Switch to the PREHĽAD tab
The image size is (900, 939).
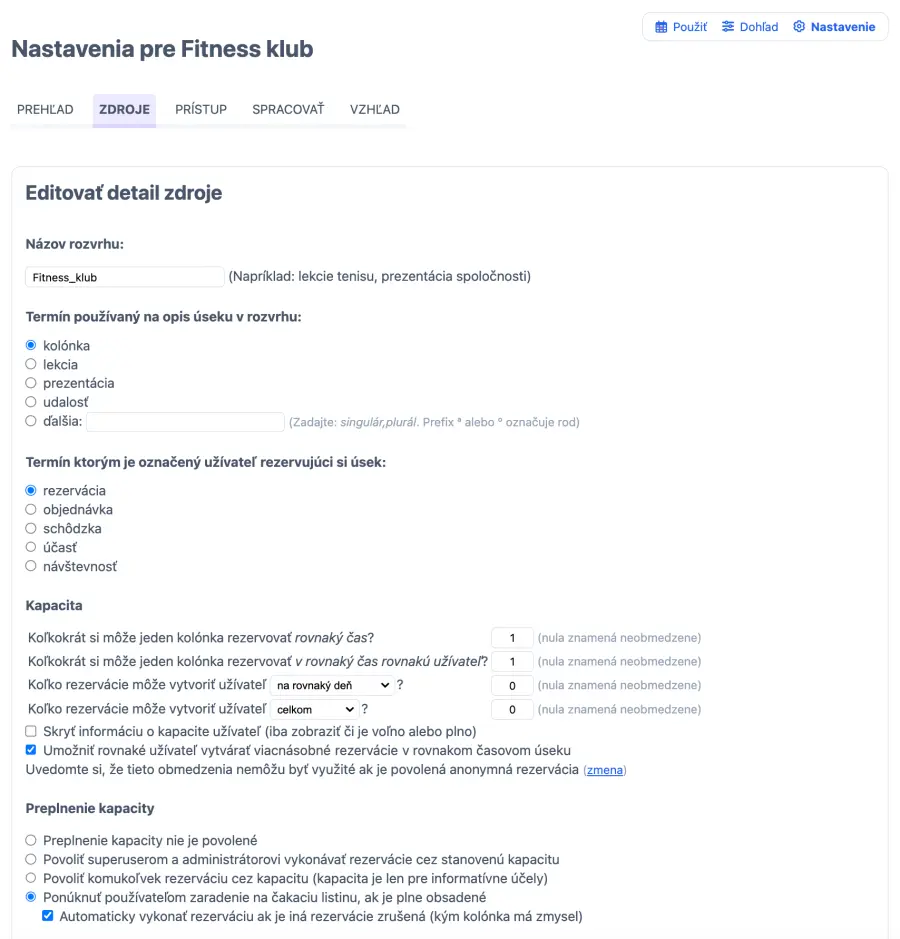45,110
